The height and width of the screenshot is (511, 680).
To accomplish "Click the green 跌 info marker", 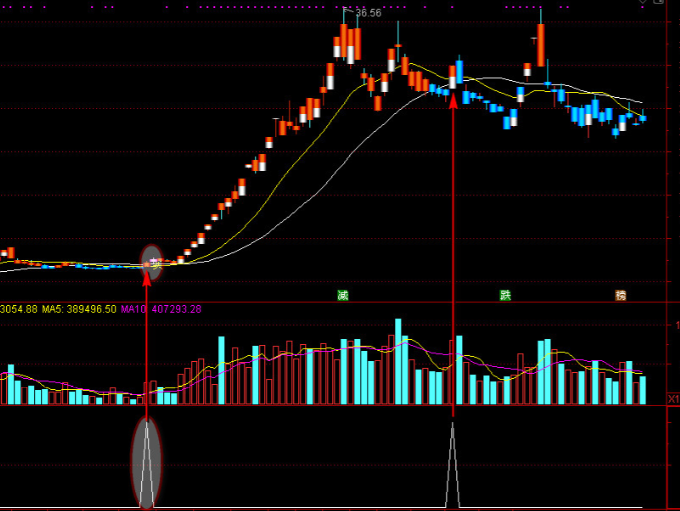I will [x=505, y=296].
